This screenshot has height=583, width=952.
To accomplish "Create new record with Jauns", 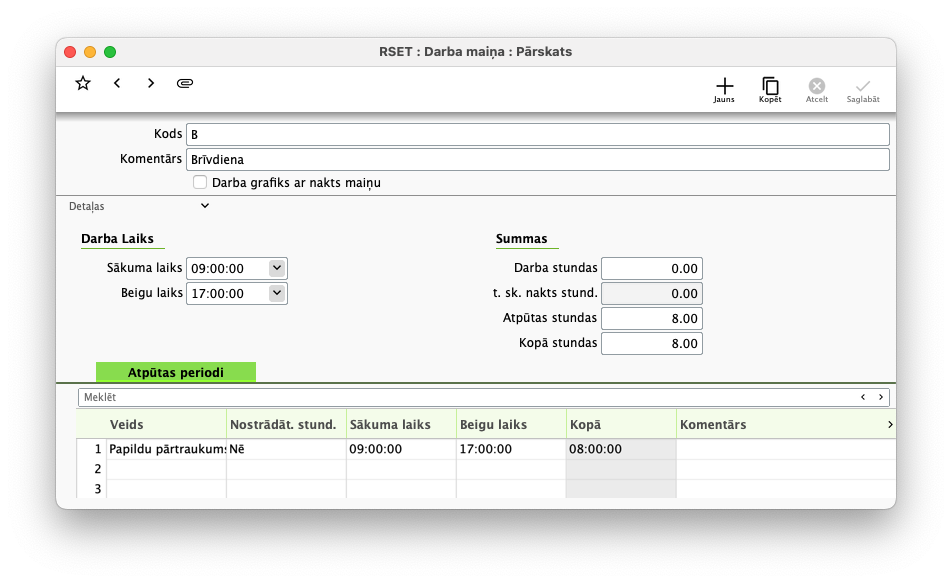I will tap(724, 90).
